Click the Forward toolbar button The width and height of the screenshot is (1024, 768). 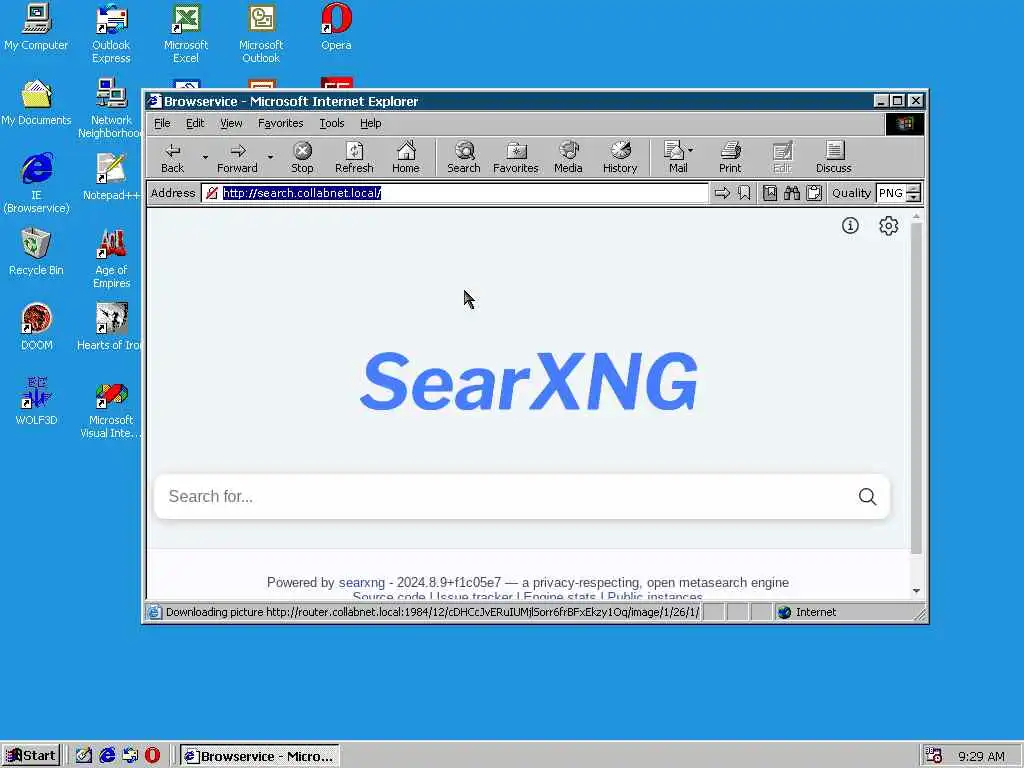[237, 158]
